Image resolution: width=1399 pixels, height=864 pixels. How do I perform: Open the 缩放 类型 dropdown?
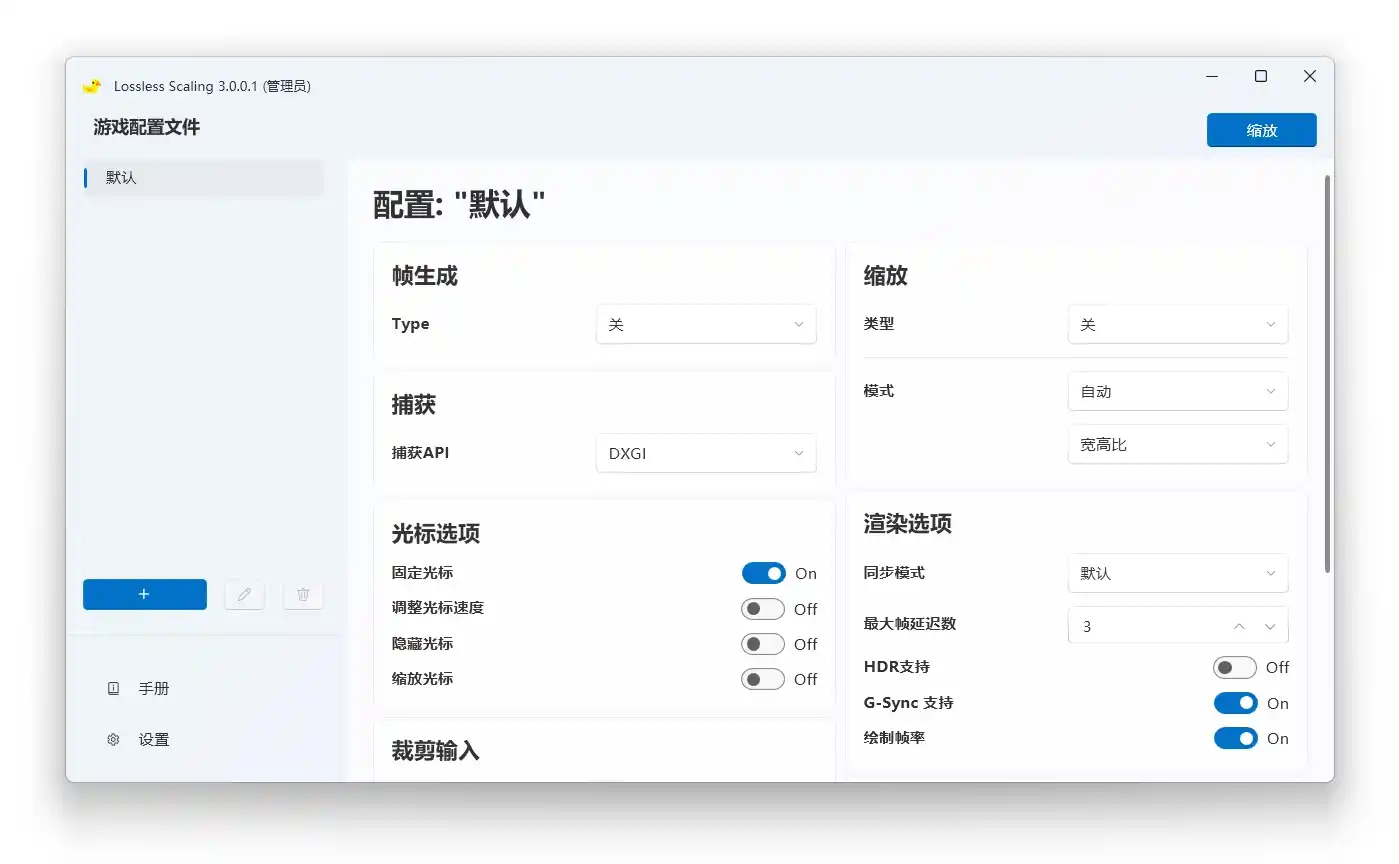(x=1178, y=325)
